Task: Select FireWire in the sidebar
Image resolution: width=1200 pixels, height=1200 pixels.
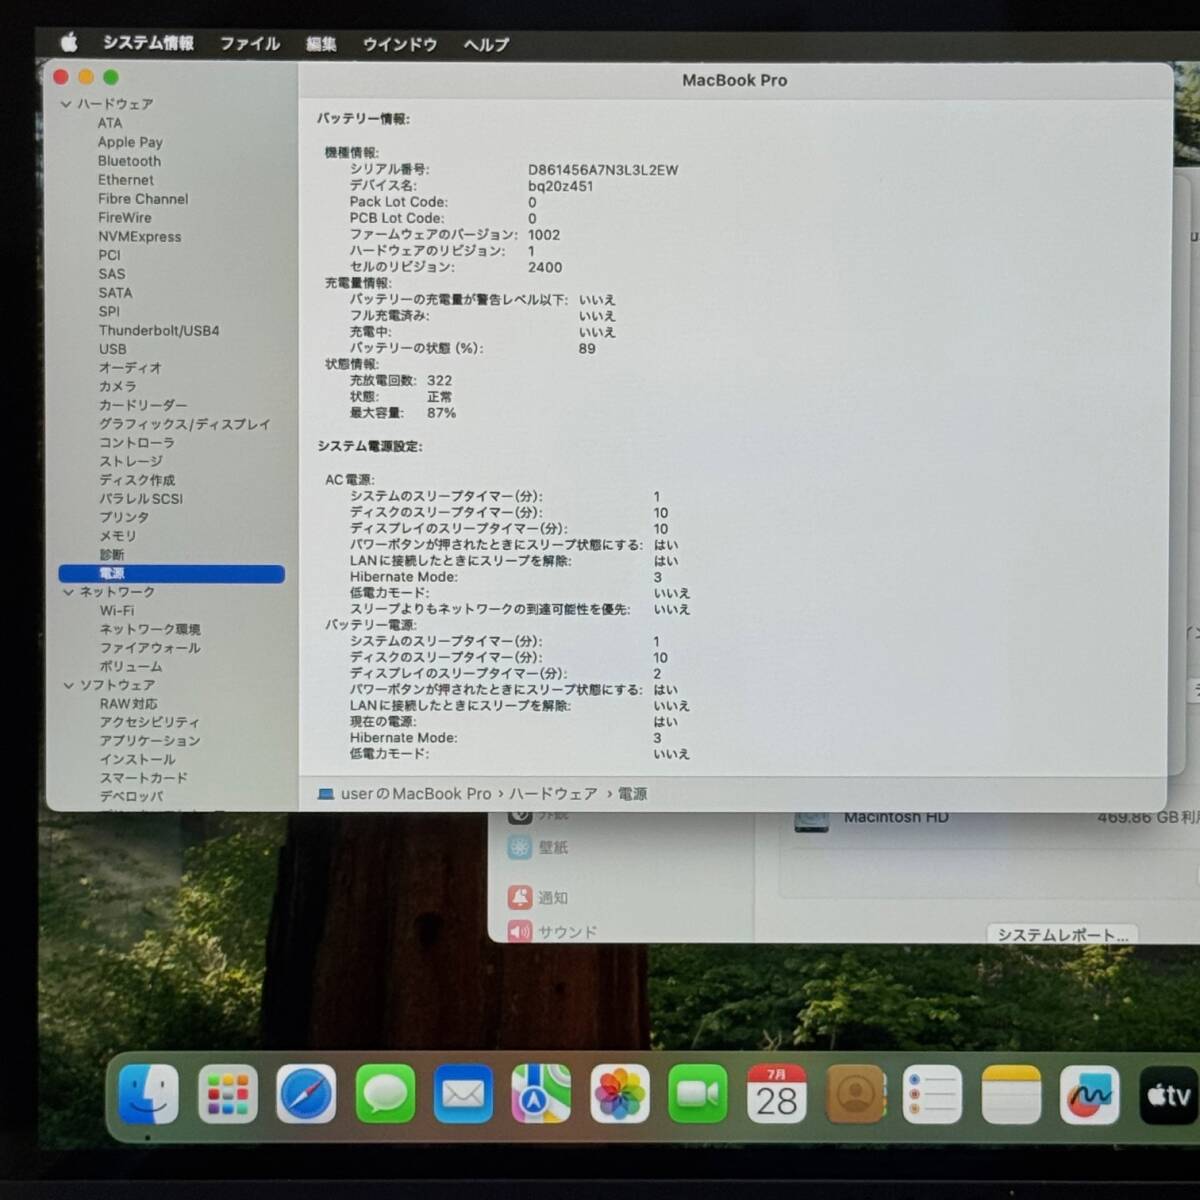Action: 125,217
